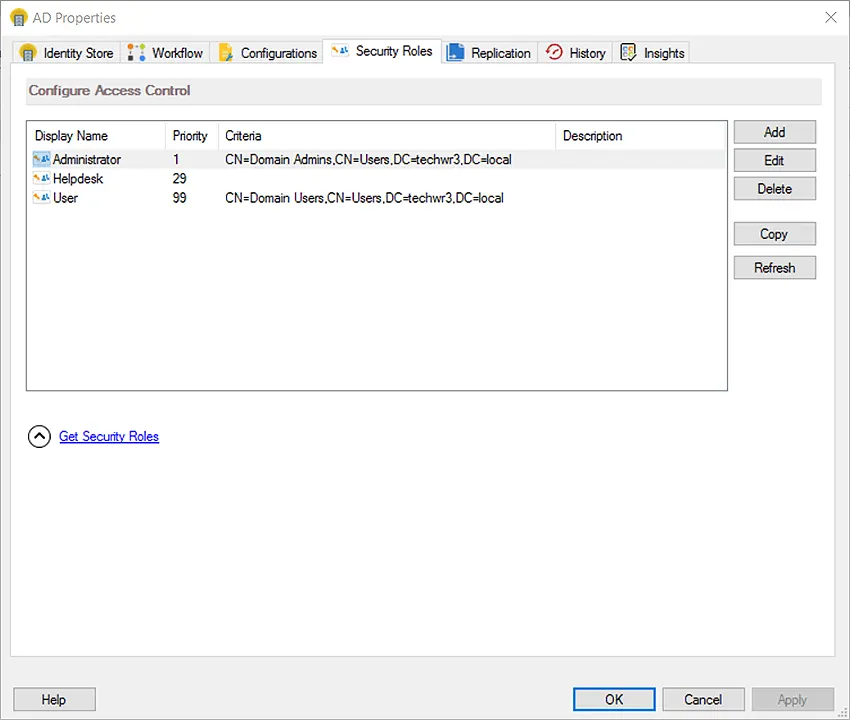850x720 pixels.
Task: Click the Replication tab icon
Action: 455,53
